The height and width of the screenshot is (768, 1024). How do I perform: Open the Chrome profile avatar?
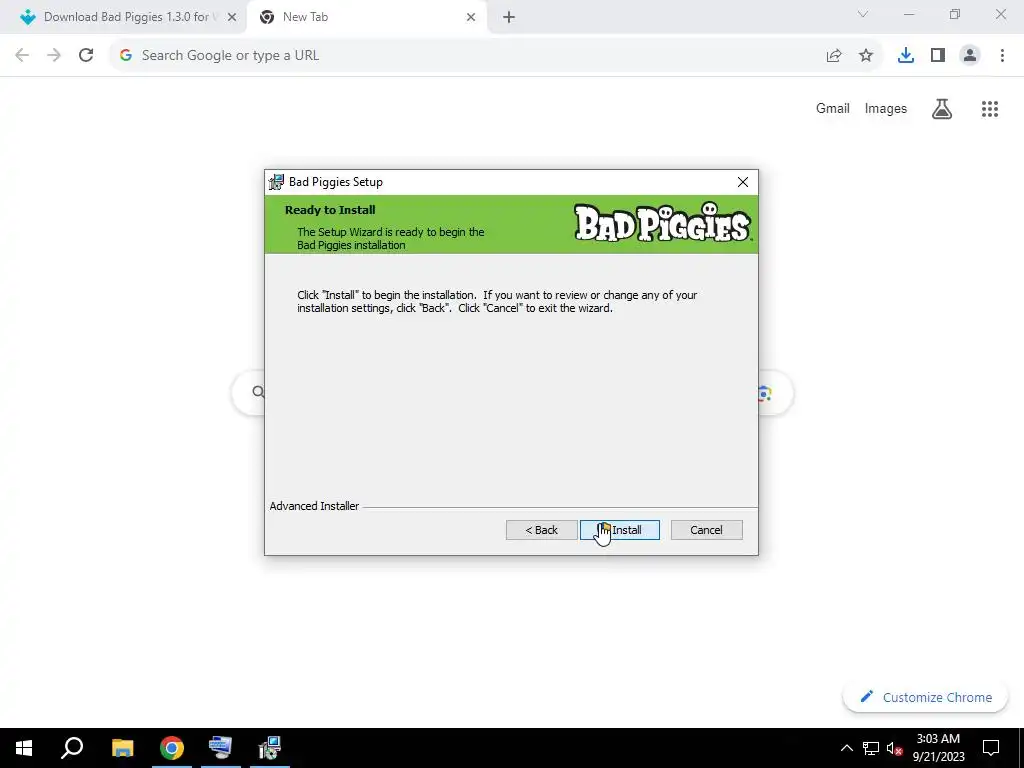pos(970,56)
